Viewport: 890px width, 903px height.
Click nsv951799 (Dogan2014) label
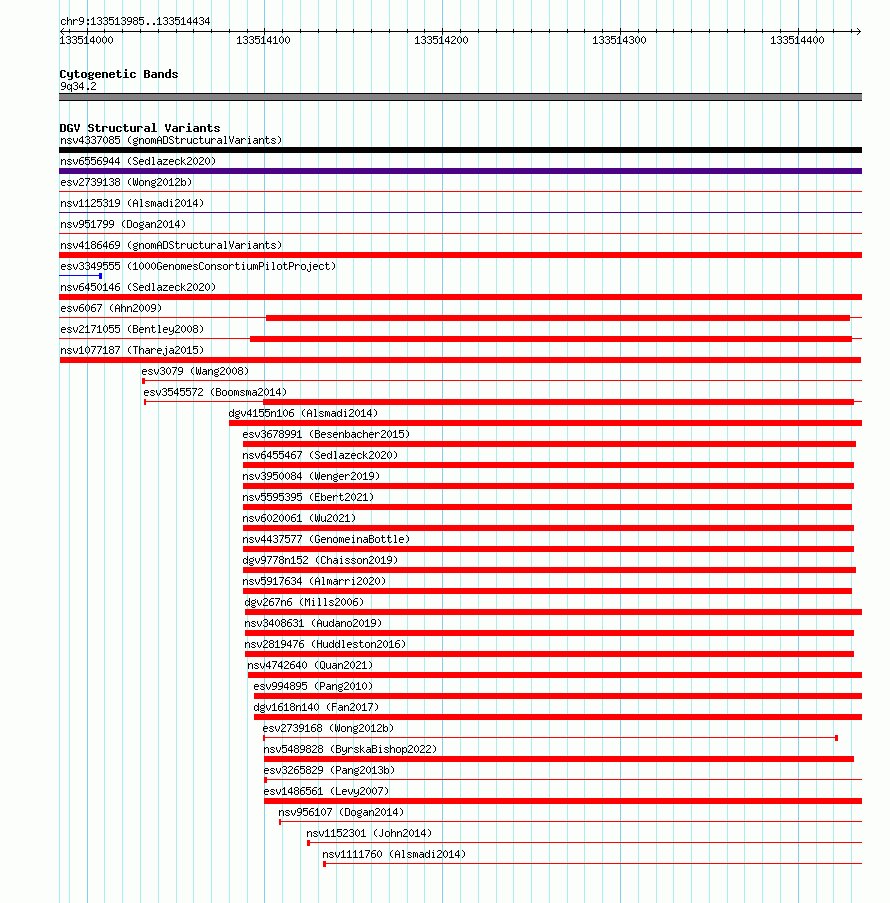click(123, 225)
